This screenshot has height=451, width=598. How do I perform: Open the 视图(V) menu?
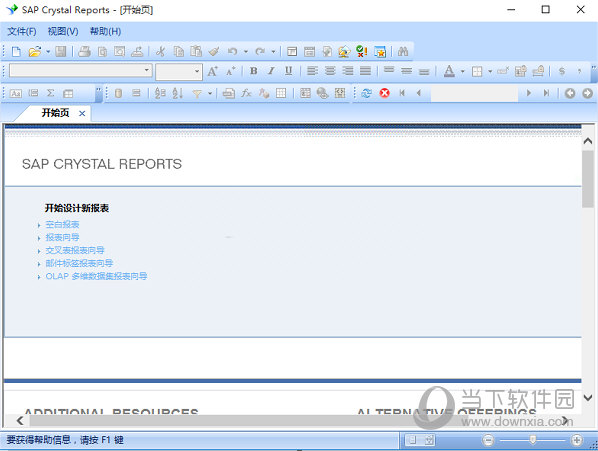(x=63, y=31)
